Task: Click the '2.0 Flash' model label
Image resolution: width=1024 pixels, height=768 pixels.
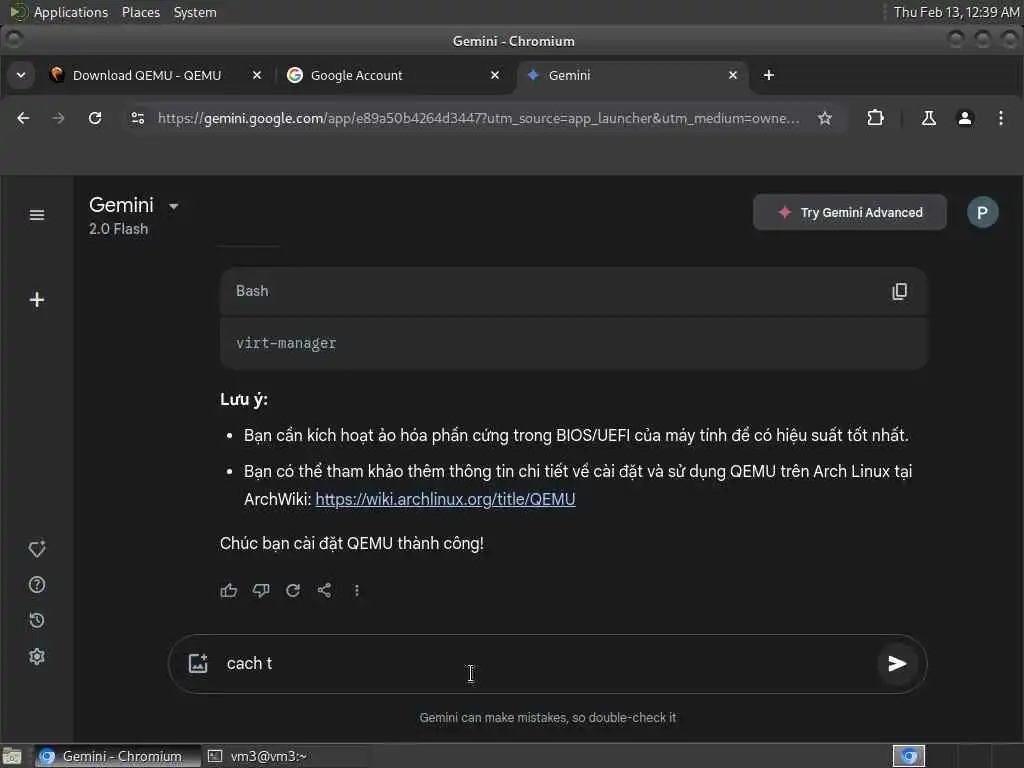Action: 118,229
